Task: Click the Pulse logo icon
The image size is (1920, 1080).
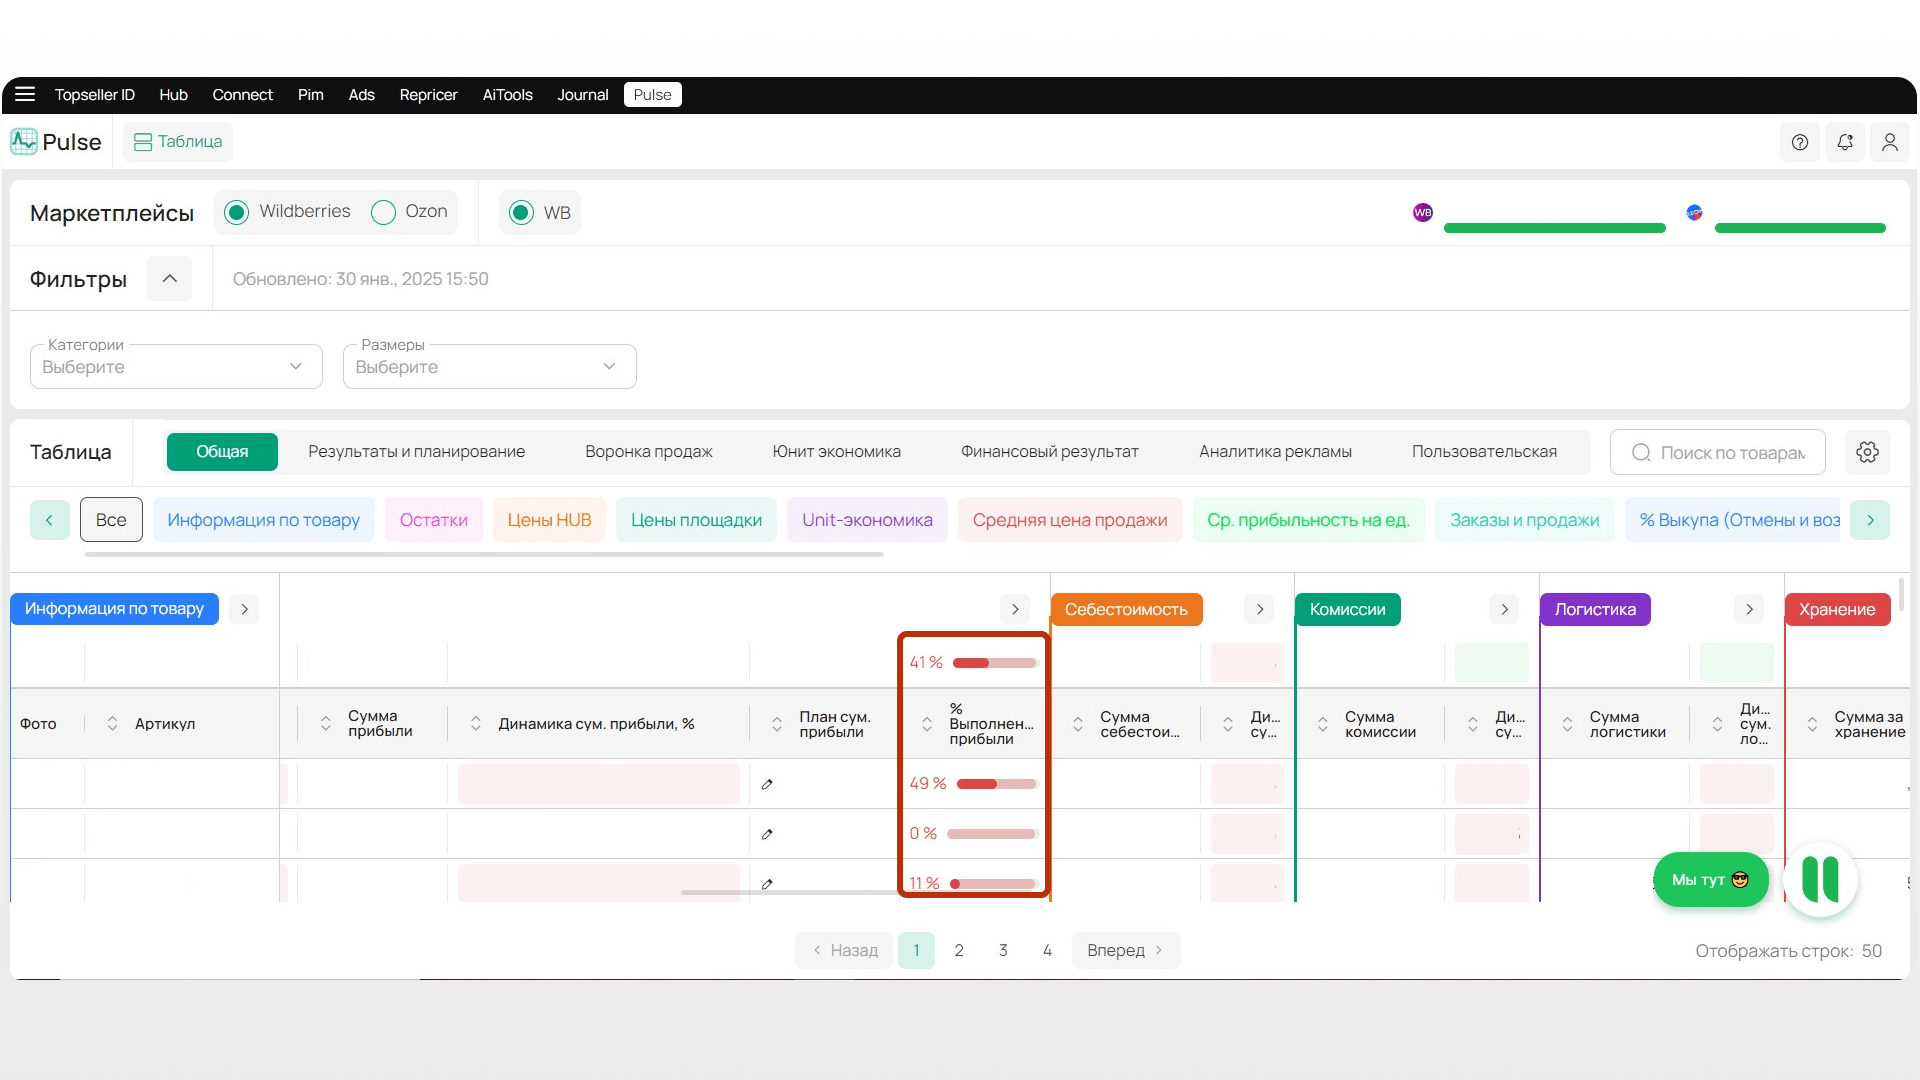Action: [24, 141]
